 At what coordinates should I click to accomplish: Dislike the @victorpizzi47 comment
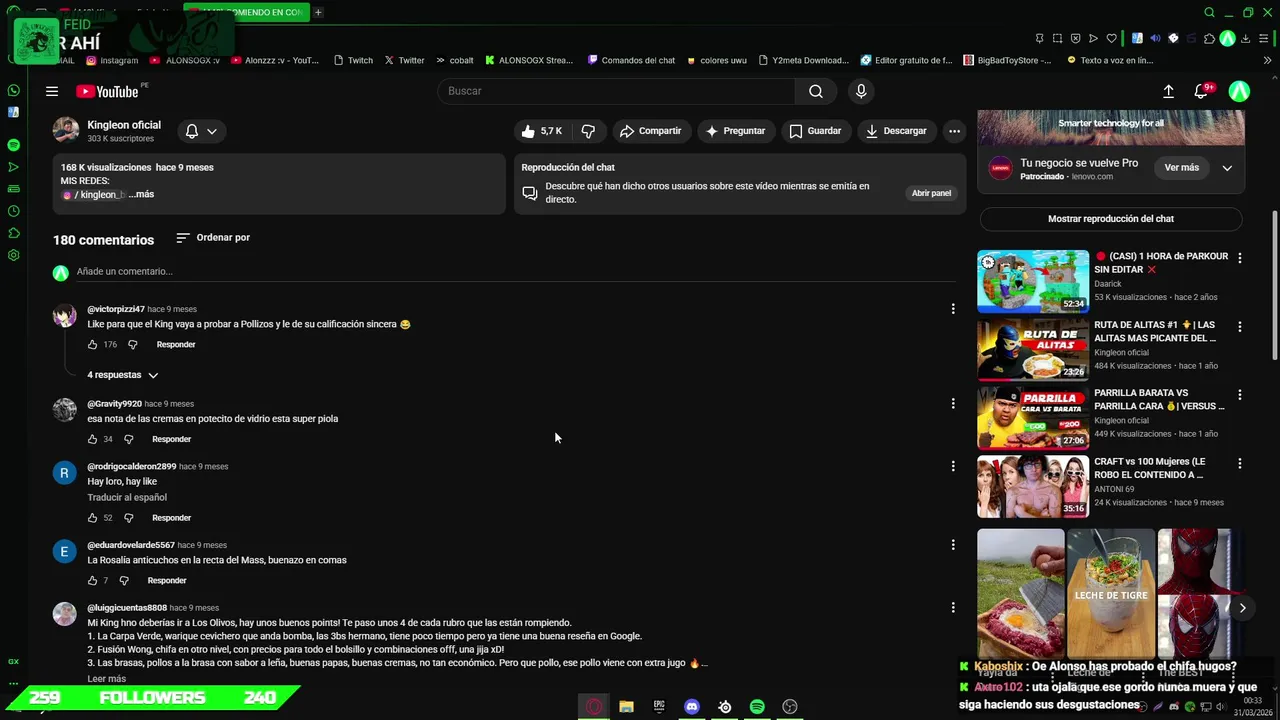tap(132, 345)
